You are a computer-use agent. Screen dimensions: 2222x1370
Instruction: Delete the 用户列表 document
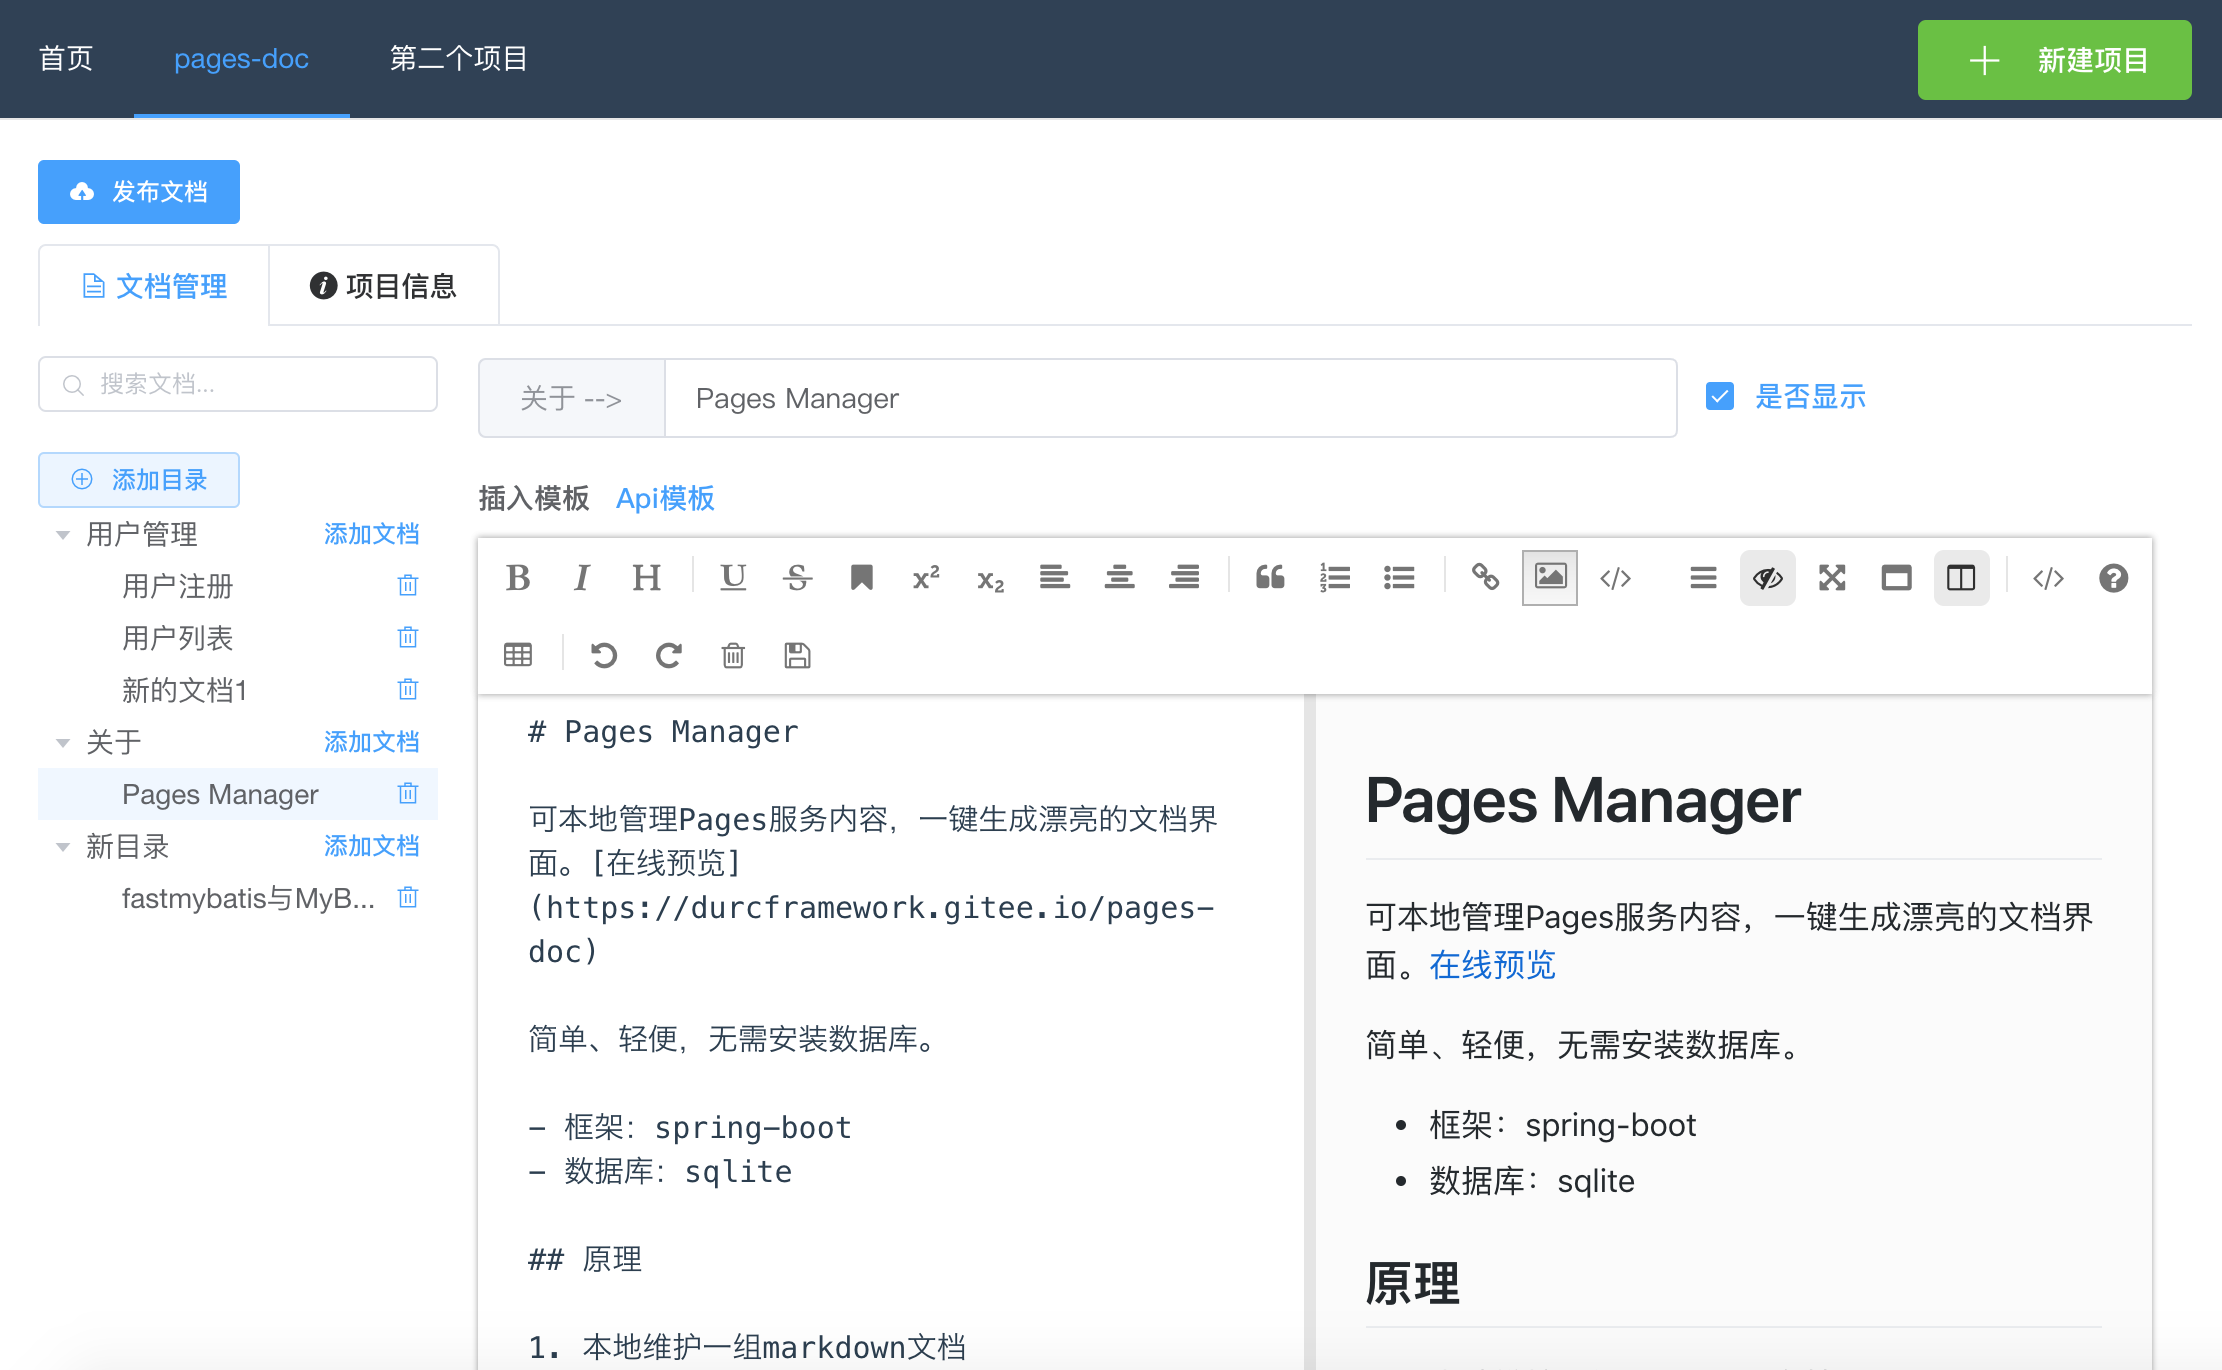408,637
